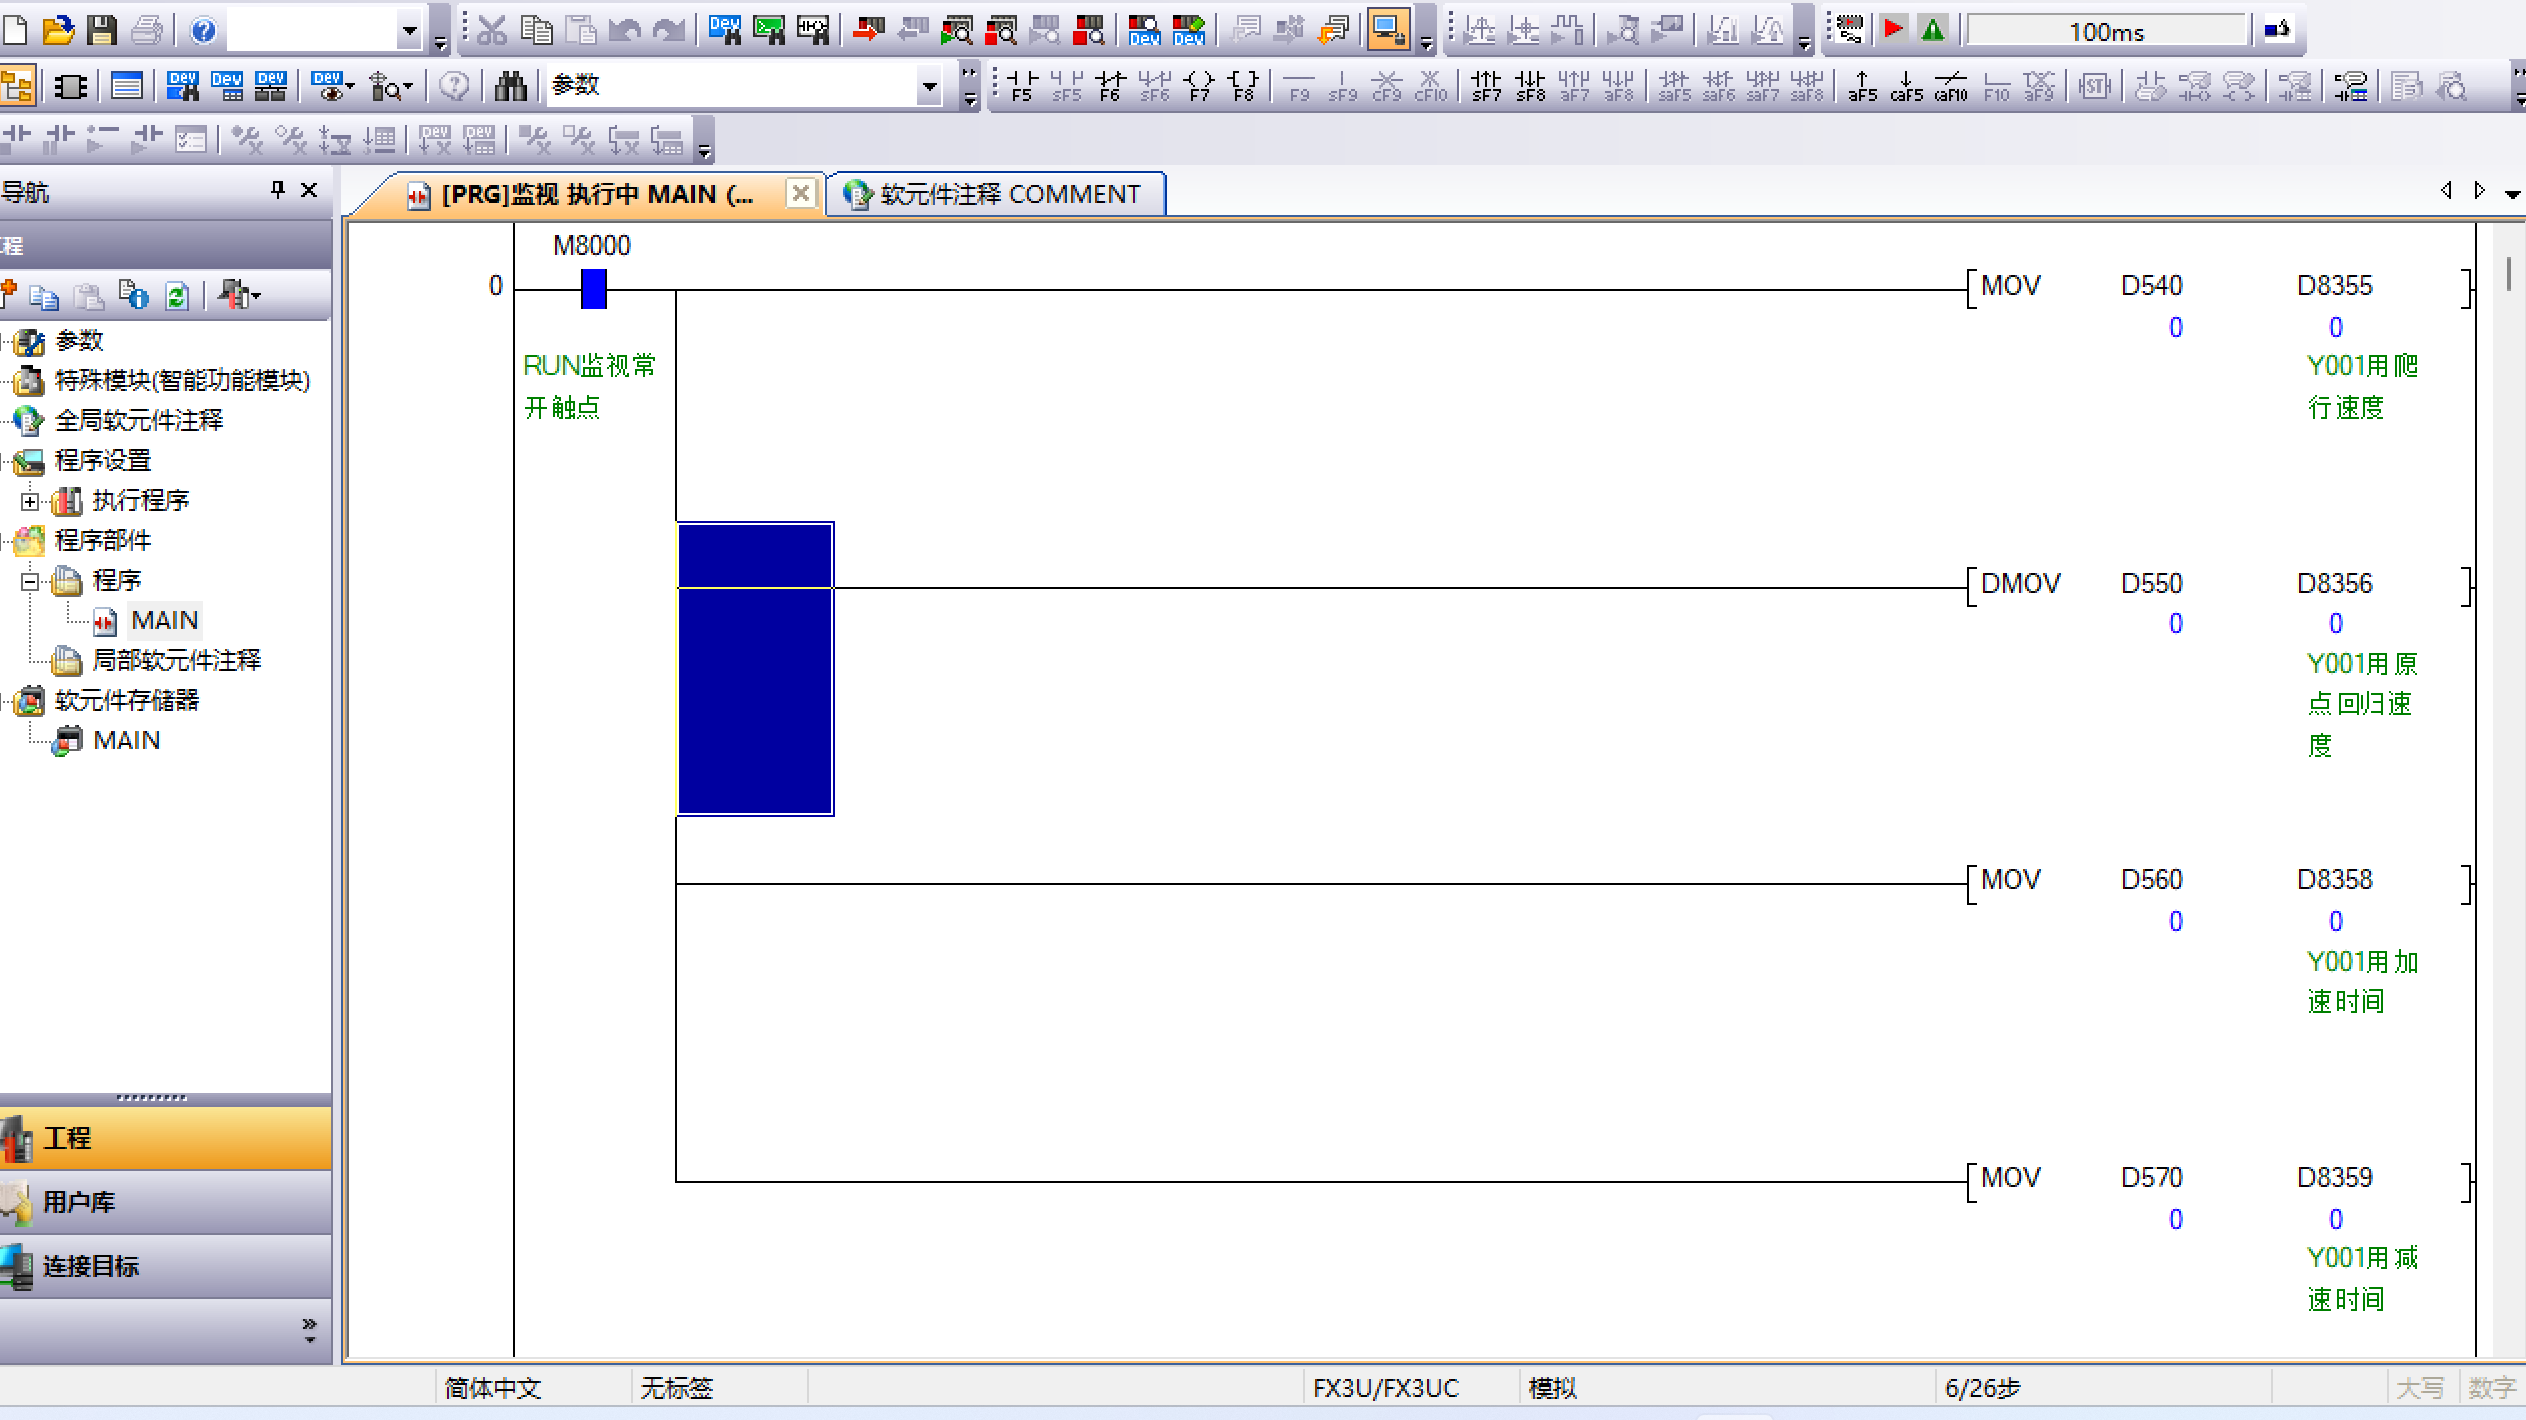Click the open contact F5 ladder symbol
The width and height of the screenshot is (2526, 1420).
click(x=1021, y=86)
